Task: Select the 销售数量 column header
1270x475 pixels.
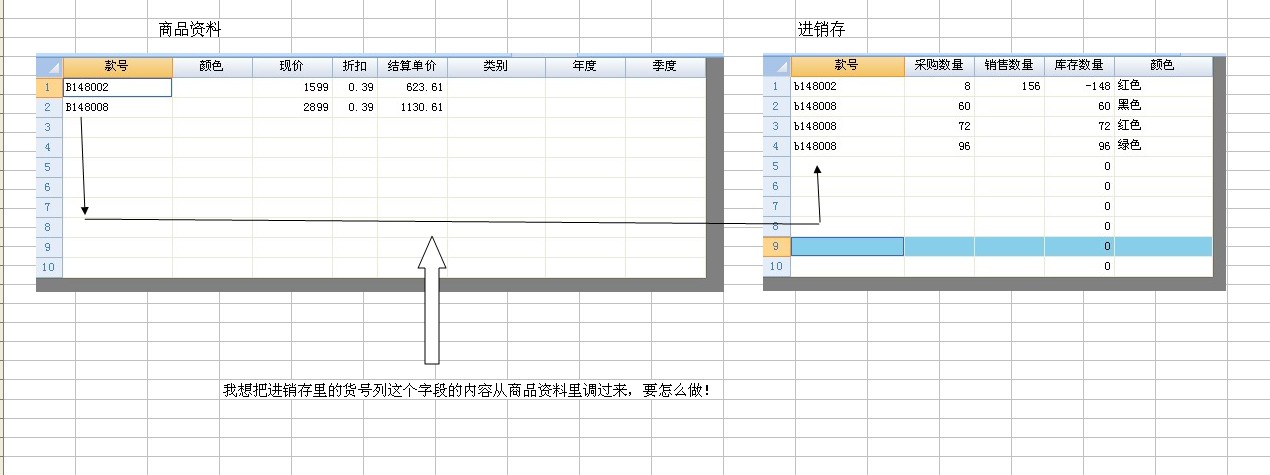Action: (1009, 66)
